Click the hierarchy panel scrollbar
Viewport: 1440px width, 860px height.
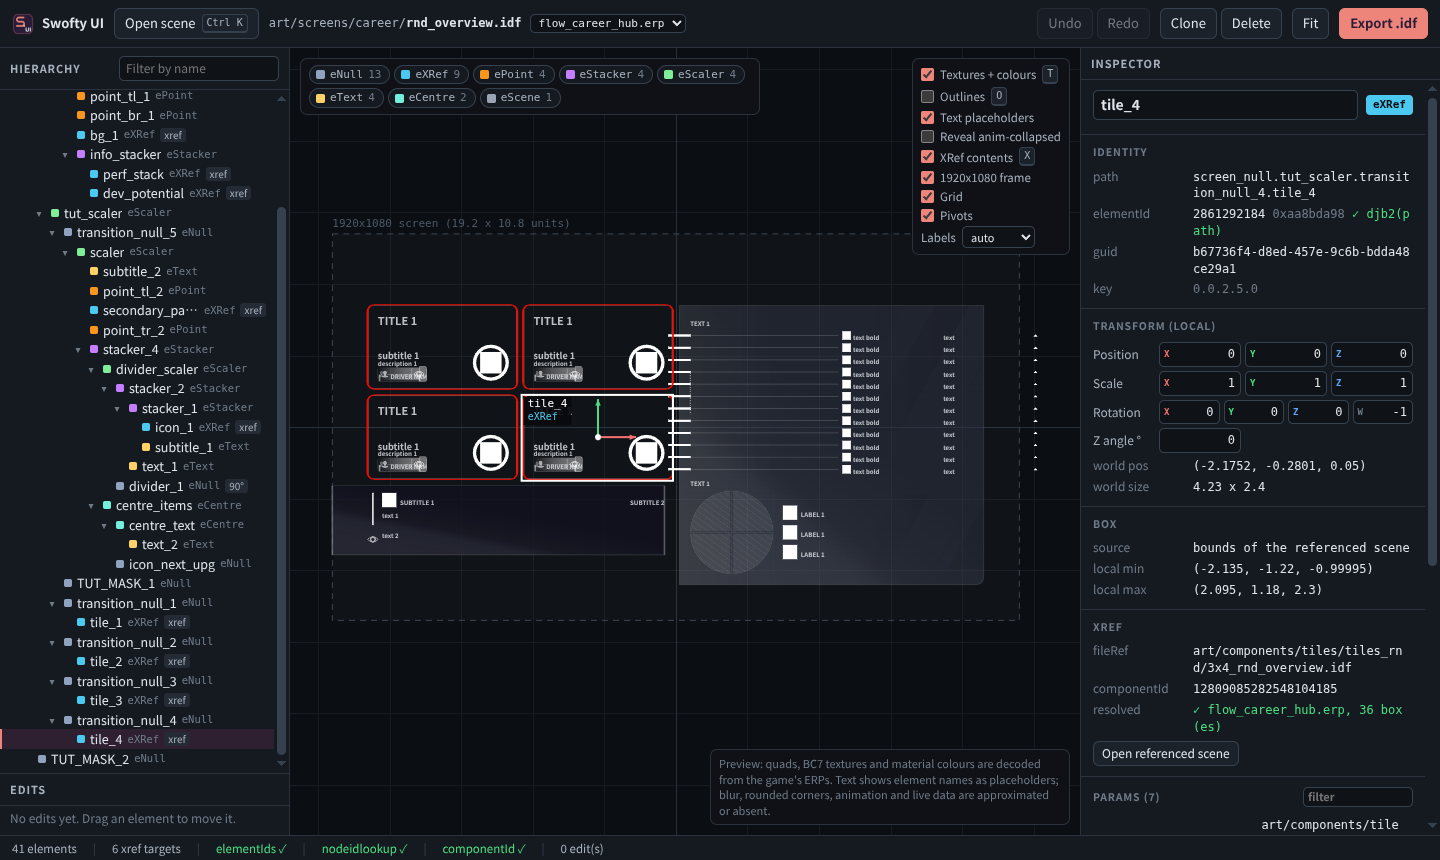(x=281, y=480)
